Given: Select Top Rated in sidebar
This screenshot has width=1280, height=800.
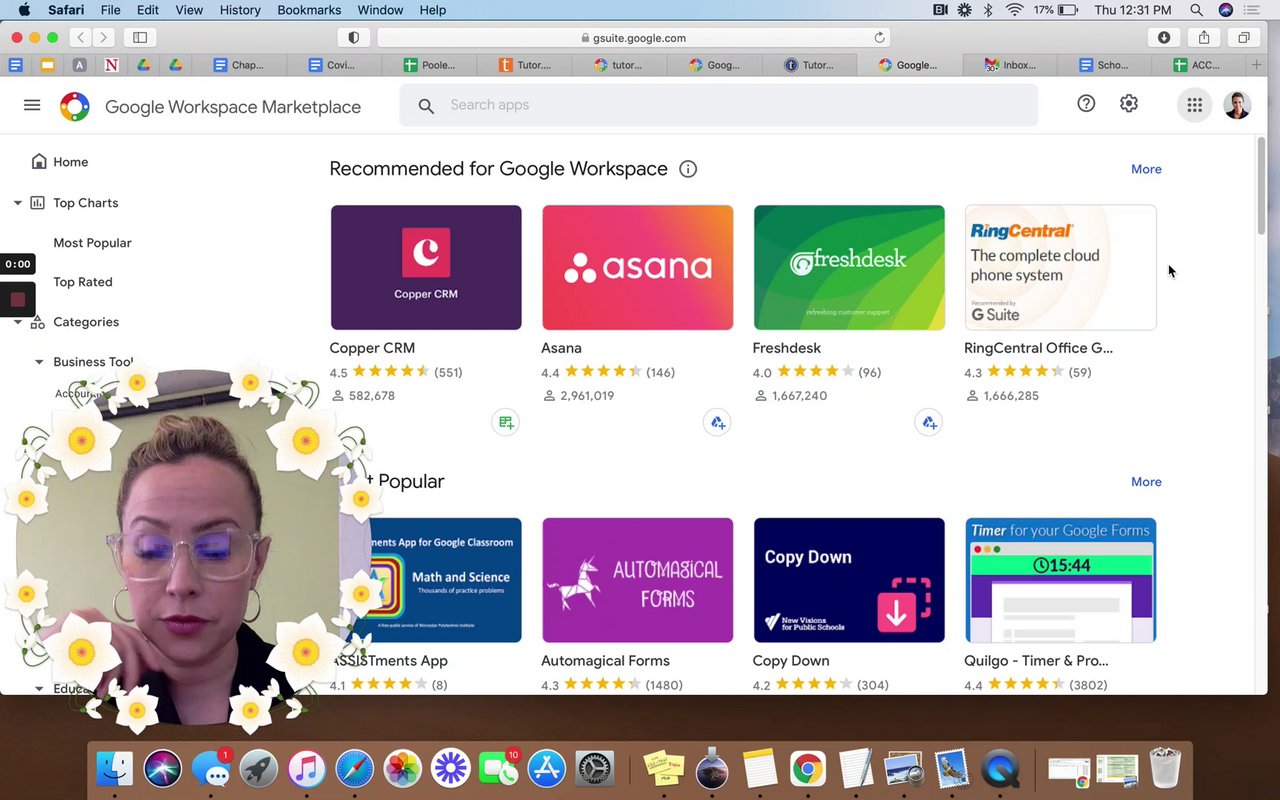Looking at the screenshot, I should click(x=83, y=282).
